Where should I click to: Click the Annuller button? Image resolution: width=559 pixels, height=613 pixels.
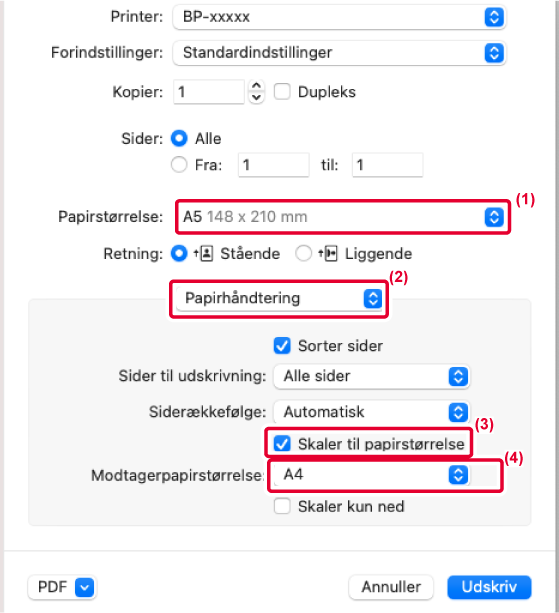[x=391, y=587]
